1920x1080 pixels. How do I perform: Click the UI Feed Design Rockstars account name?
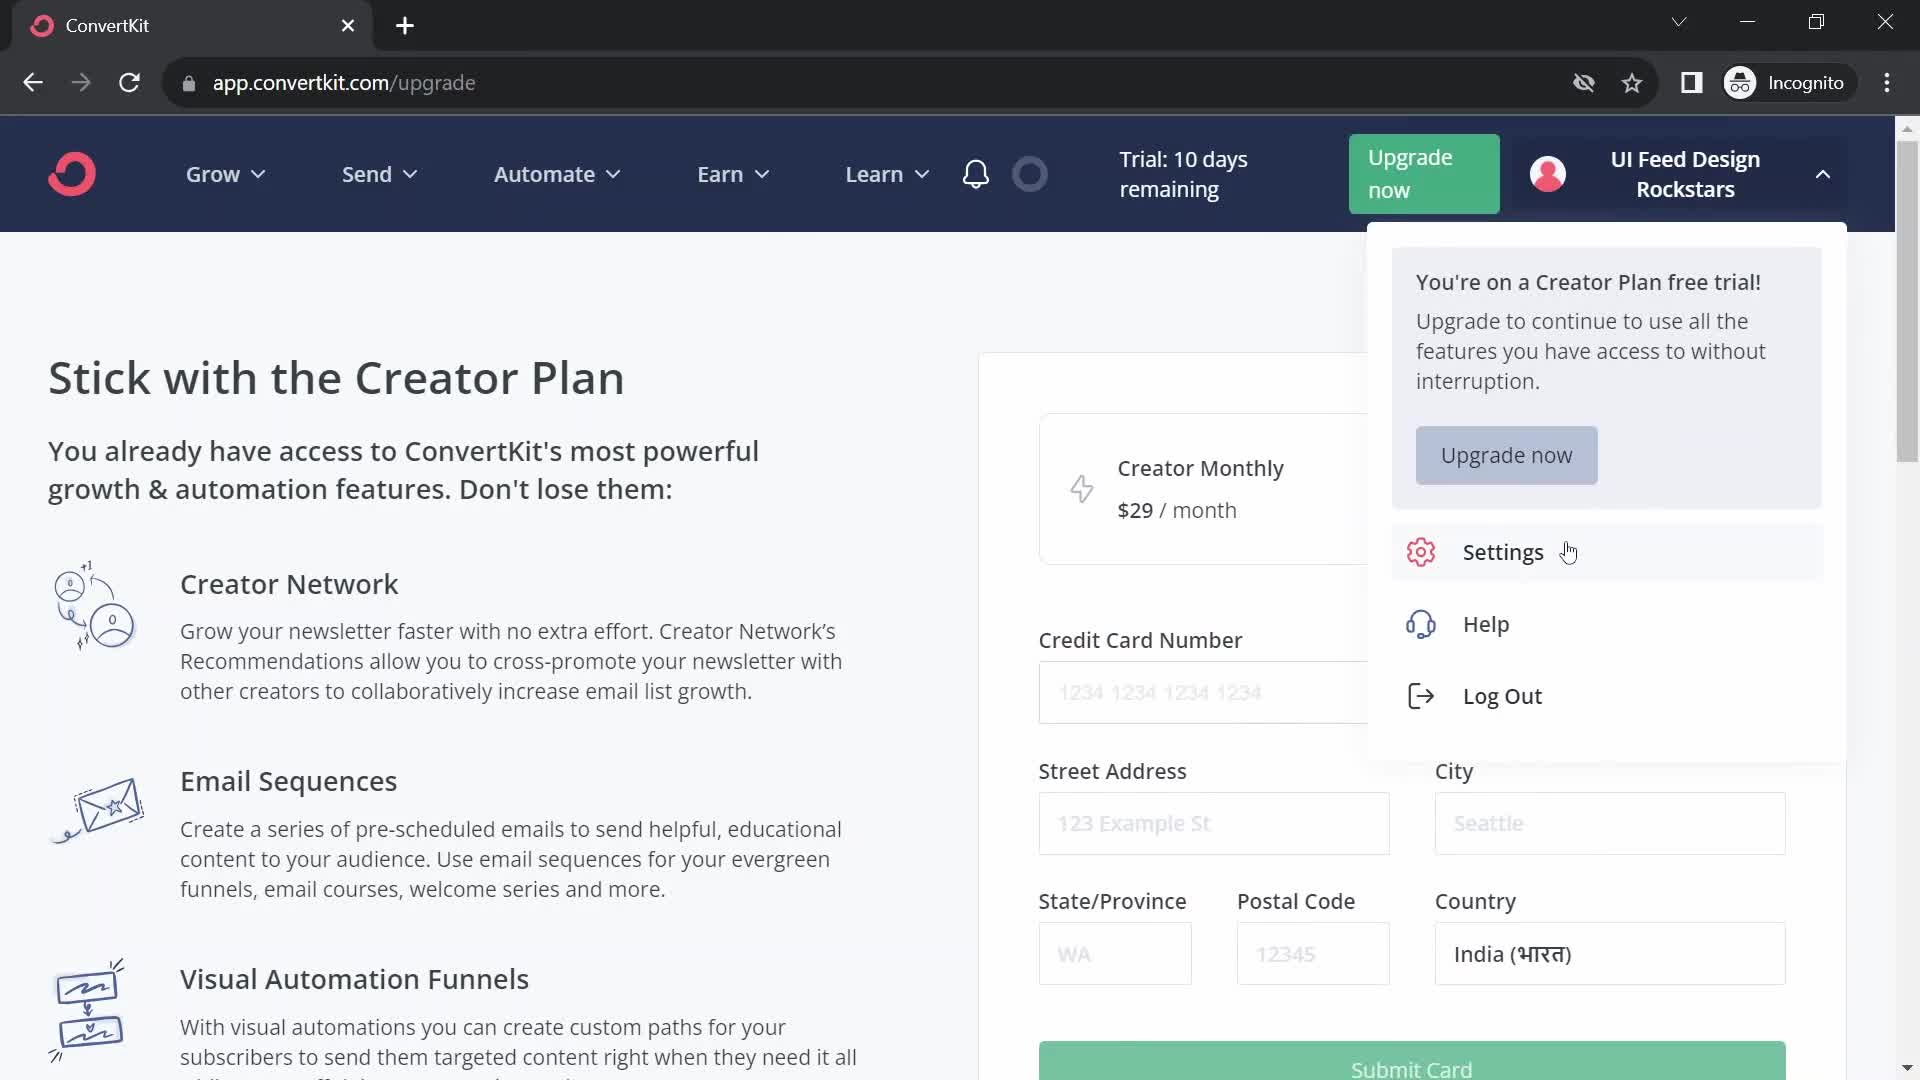pyautogui.click(x=1685, y=174)
